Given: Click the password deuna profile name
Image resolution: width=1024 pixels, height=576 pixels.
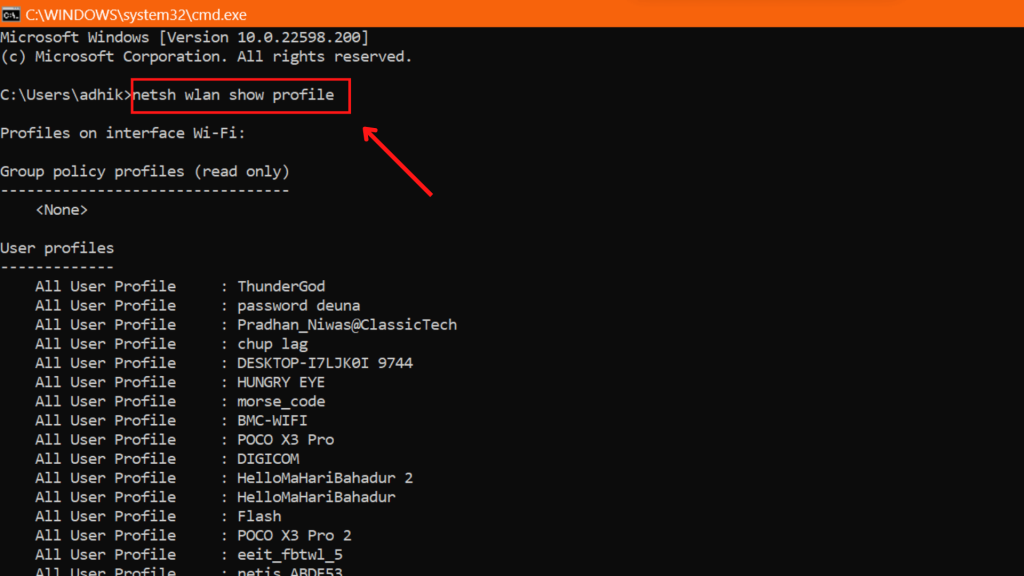Looking at the screenshot, I should pyautogui.click(x=298, y=306).
